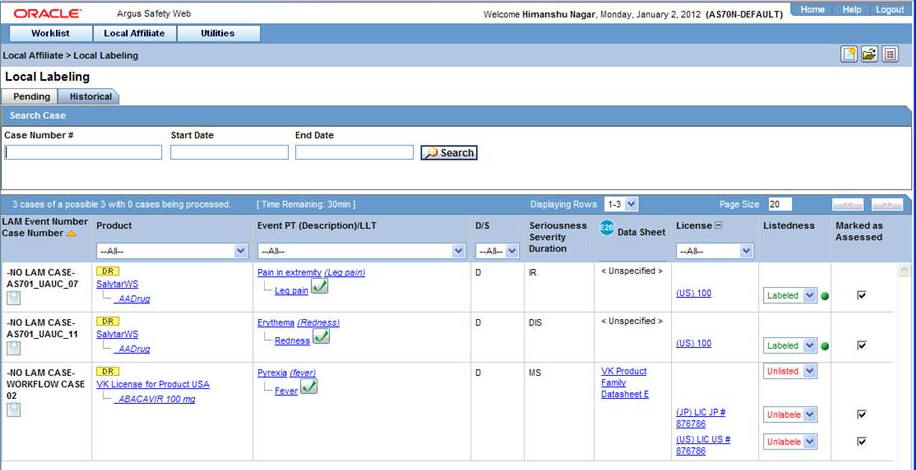The height and width of the screenshot is (470, 916).
Task: Open the Leg pain LLT link
Action: pos(292,291)
